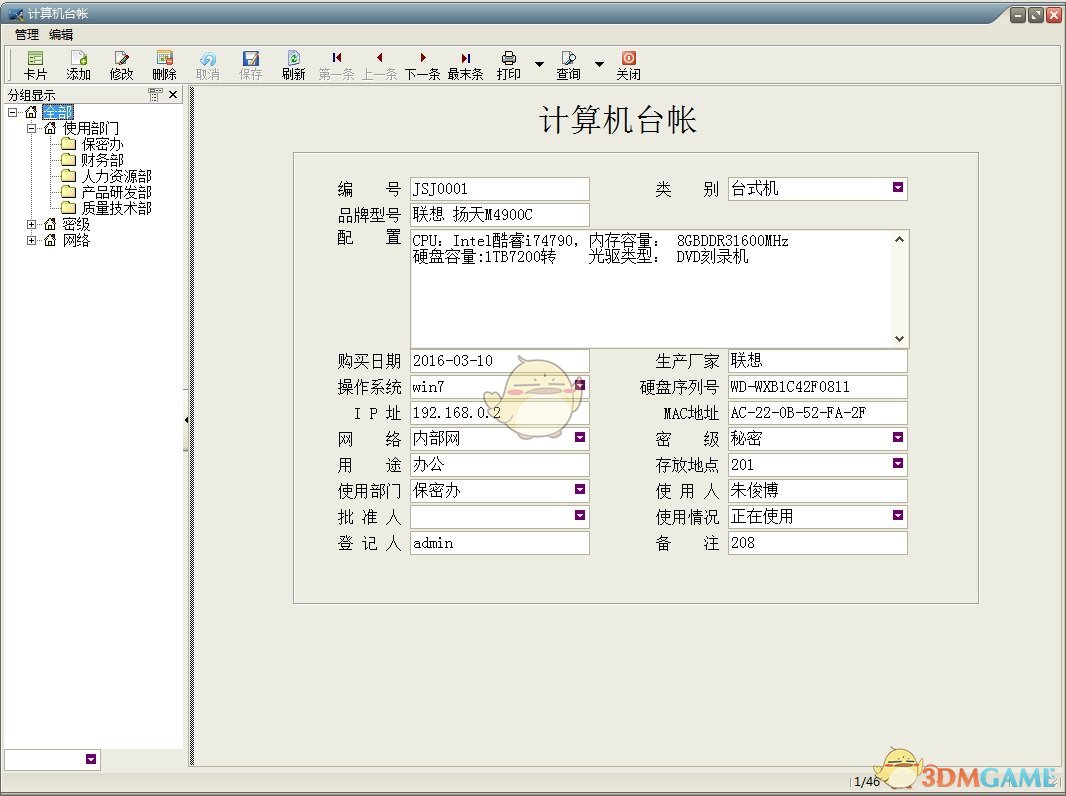Open the 存放地点 dropdown
The height and width of the screenshot is (796, 1066).
point(897,464)
